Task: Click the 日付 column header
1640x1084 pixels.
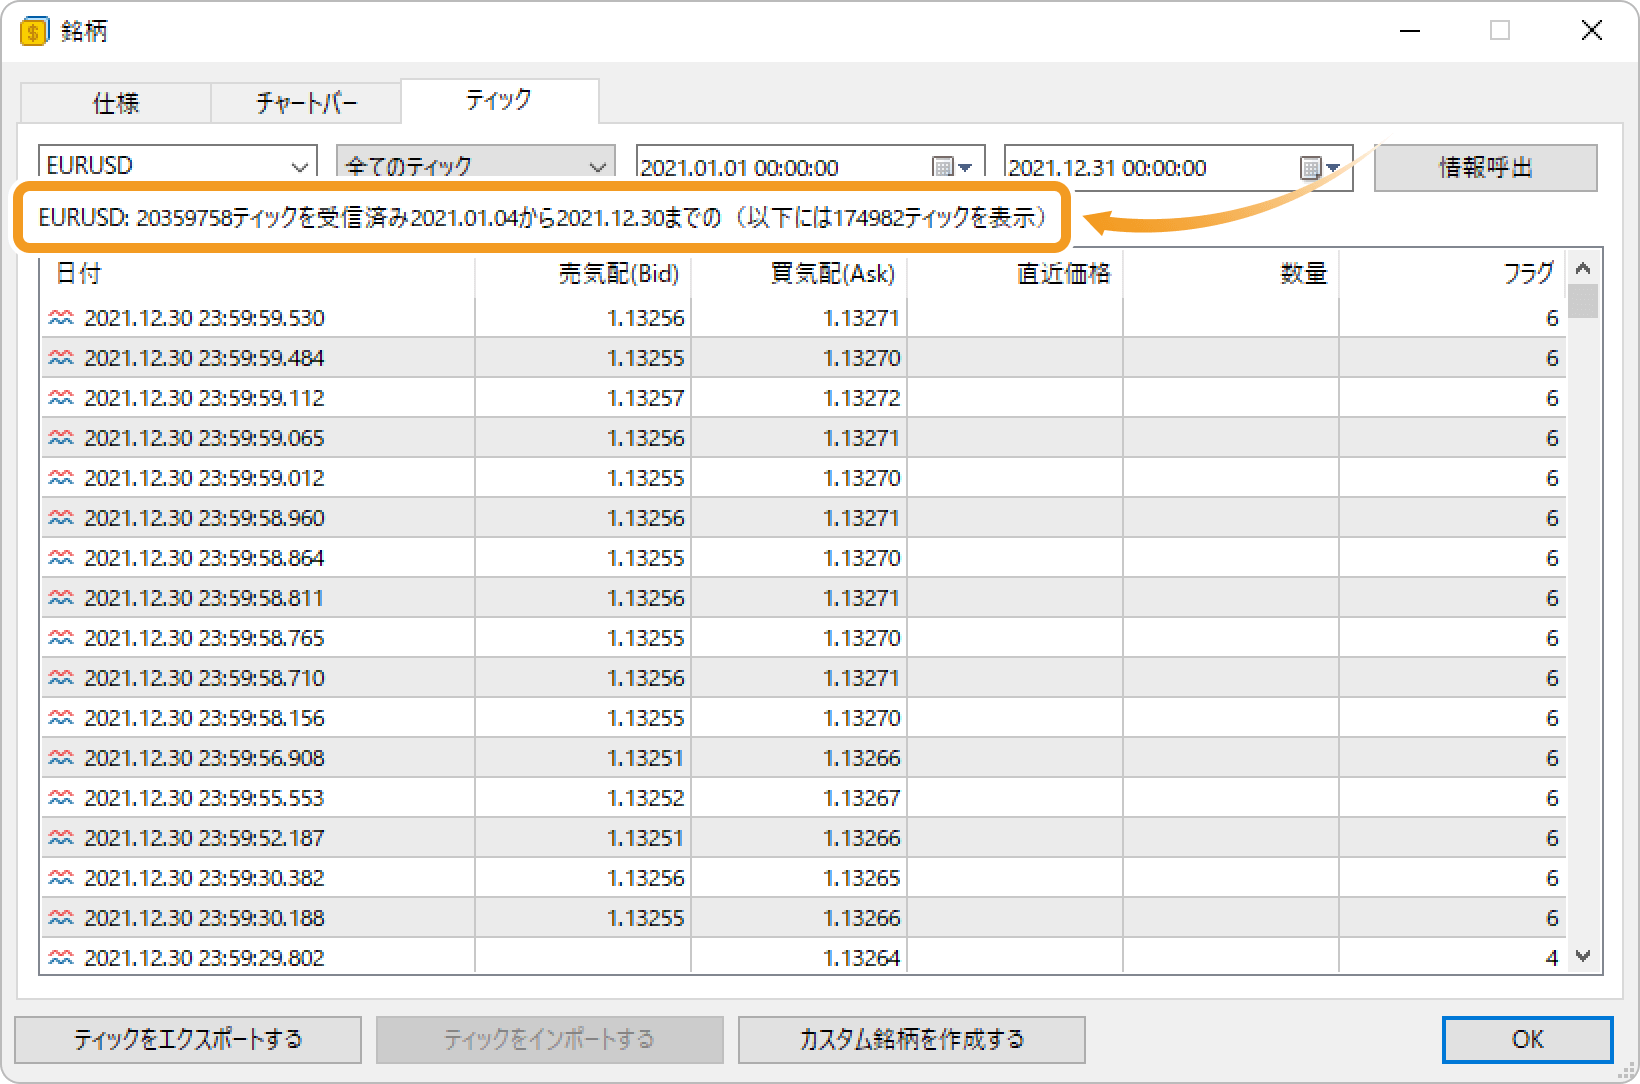Action: 257,273
